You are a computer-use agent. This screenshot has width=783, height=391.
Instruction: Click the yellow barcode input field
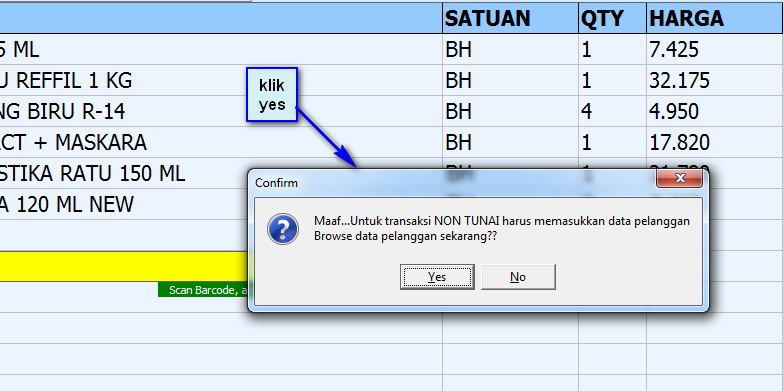point(125,266)
